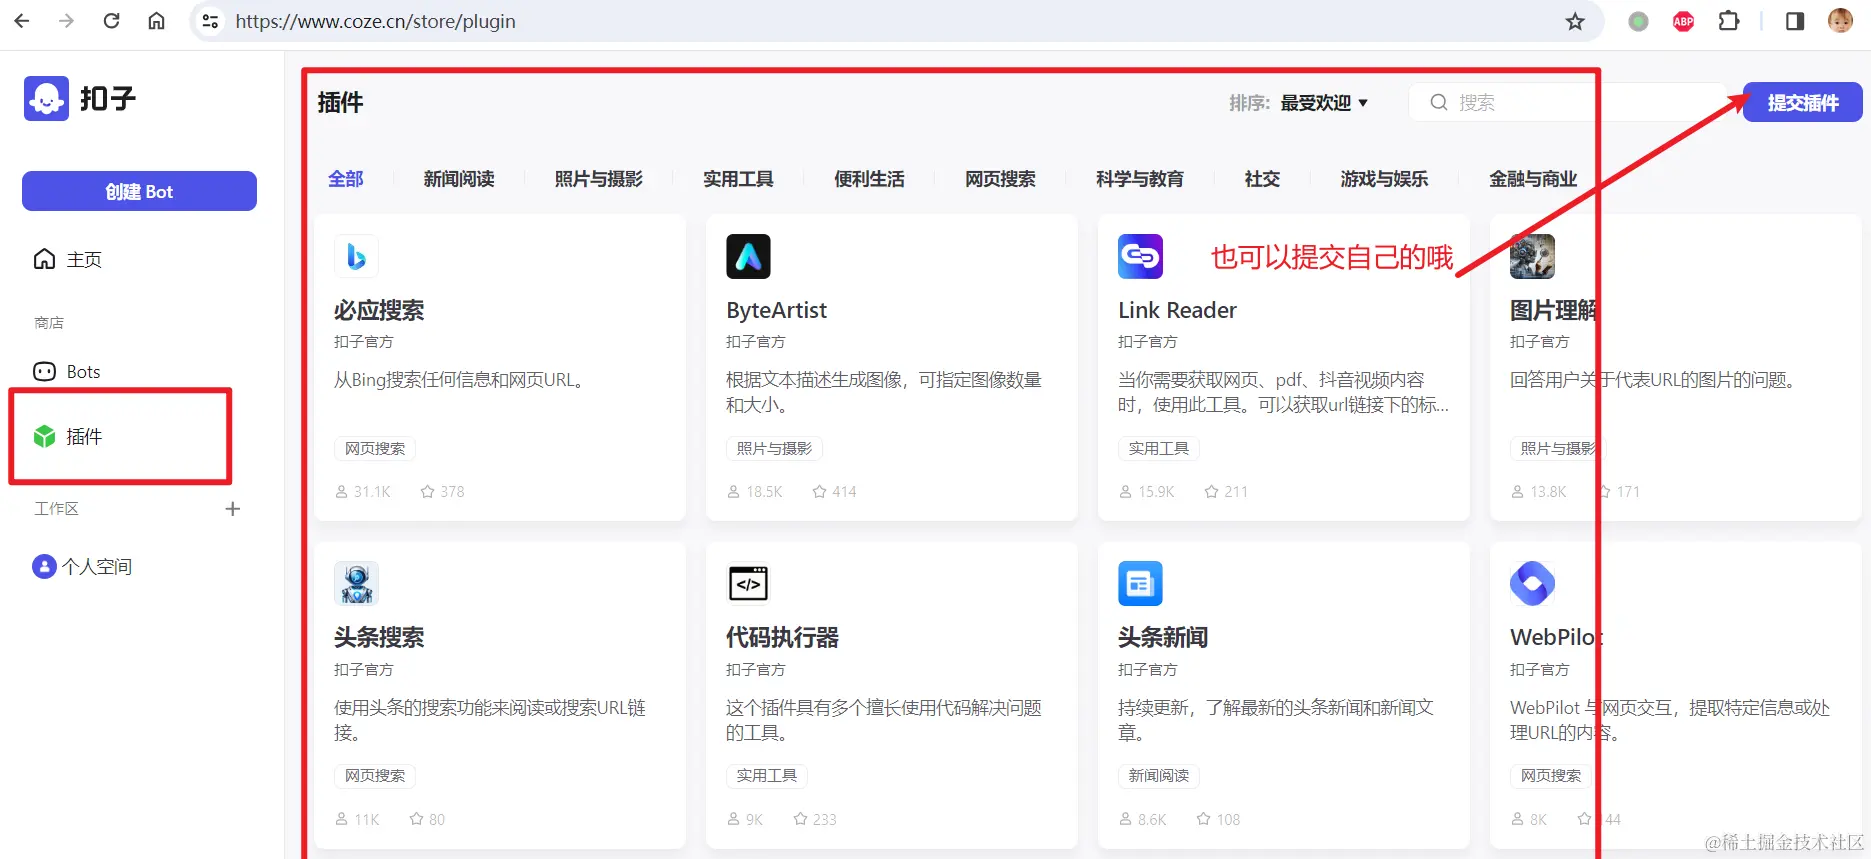Click the 必应搜索 Bing plugin icon
The height and width of the screenshot is (859, 1871).
356,256
